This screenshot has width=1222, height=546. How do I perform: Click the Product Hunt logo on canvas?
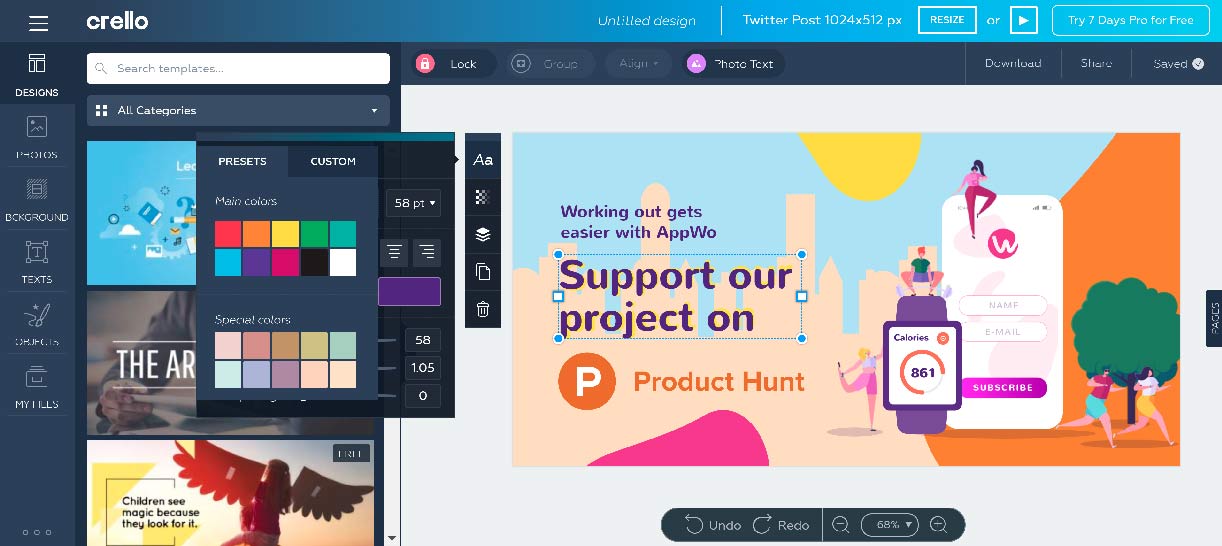point(587,381)
